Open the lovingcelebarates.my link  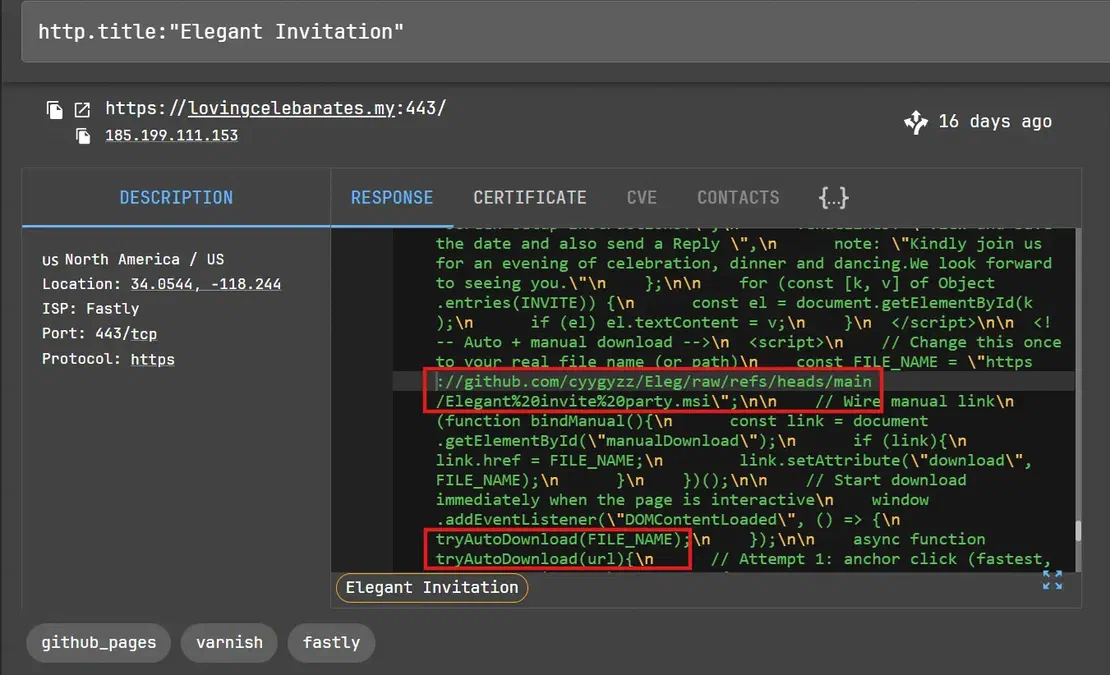tap(291, 108)
